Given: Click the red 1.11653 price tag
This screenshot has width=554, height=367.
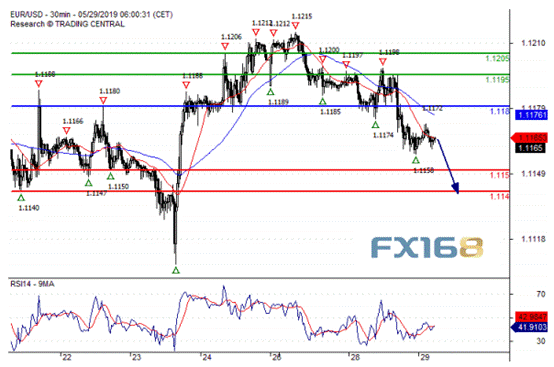Looking at the screenshot, I should point(530,138).
